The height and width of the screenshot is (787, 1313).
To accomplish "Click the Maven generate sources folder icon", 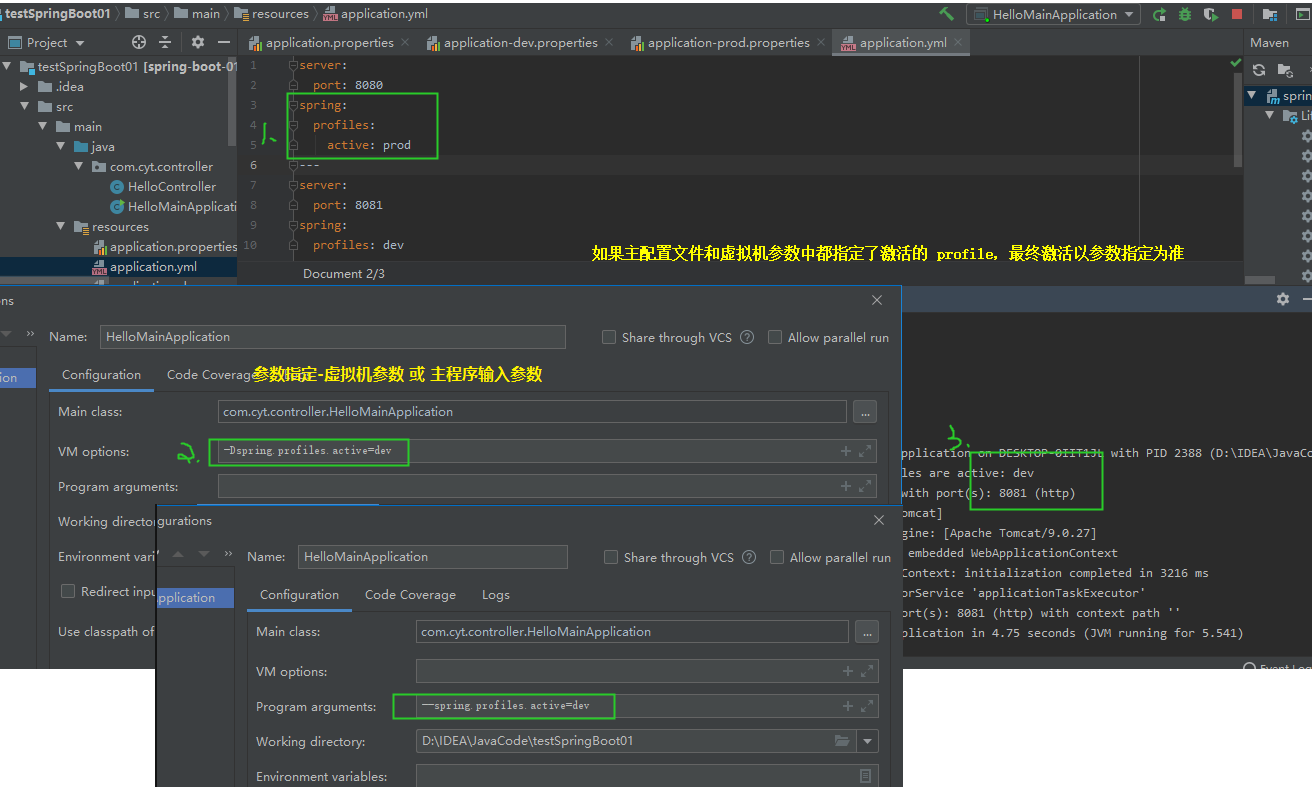I will pyautogui.click(x=1285, y=70).
